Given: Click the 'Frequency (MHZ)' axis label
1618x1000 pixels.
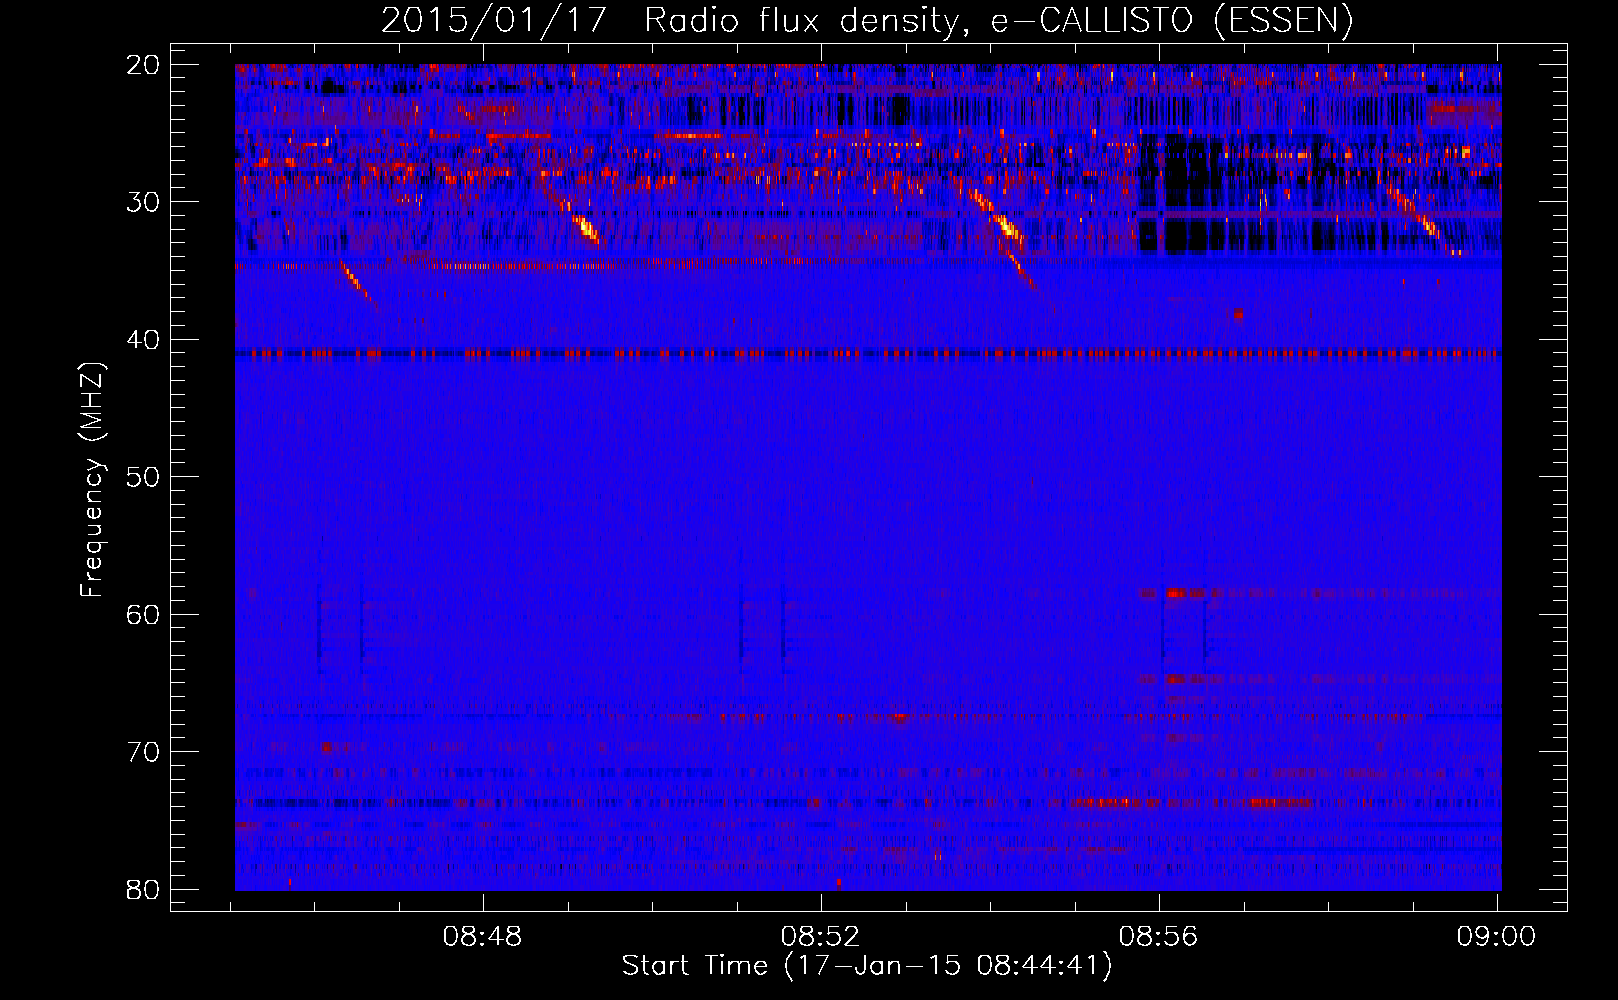Looking at the screenshot, I should [92, 480].
